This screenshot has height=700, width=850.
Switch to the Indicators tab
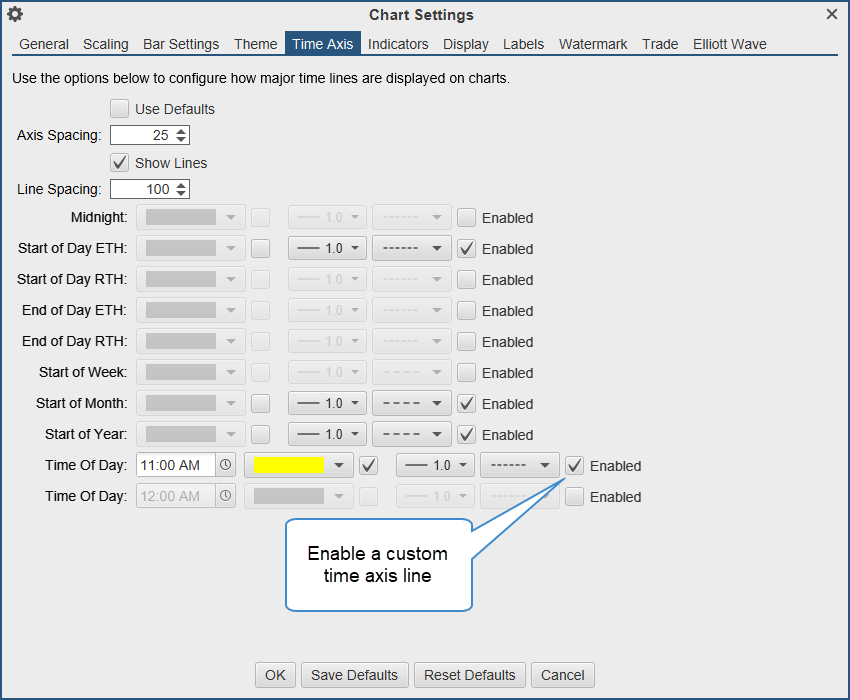[398, 44]
